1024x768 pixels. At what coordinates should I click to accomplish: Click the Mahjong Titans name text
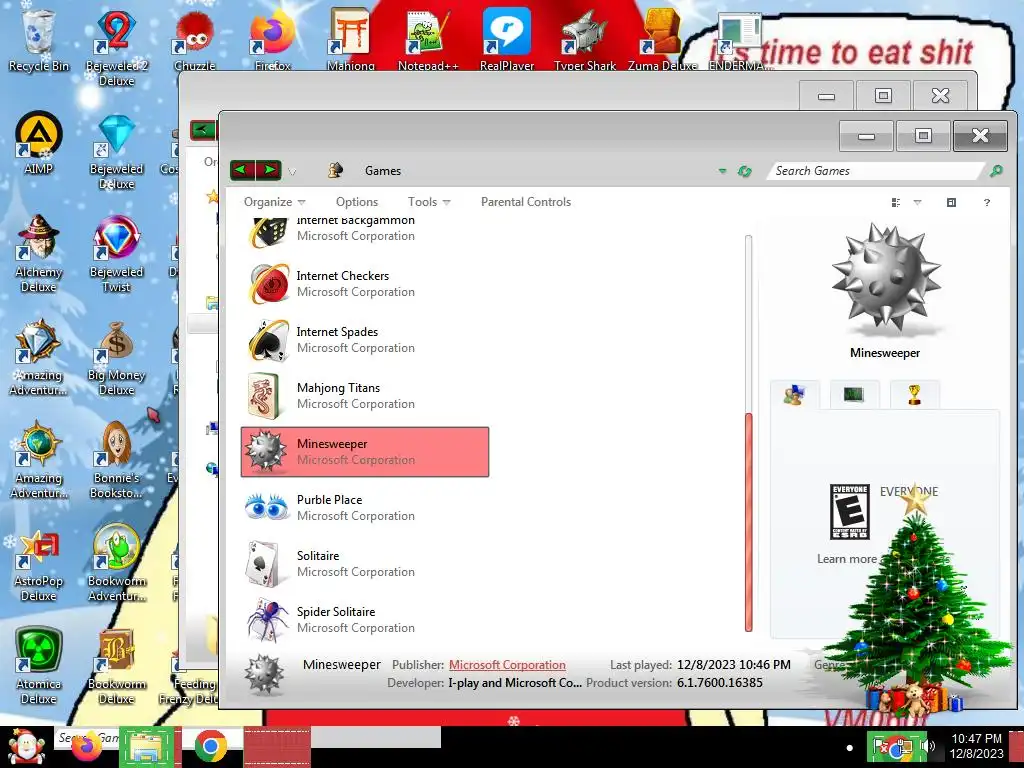click(x=338, y=388)
